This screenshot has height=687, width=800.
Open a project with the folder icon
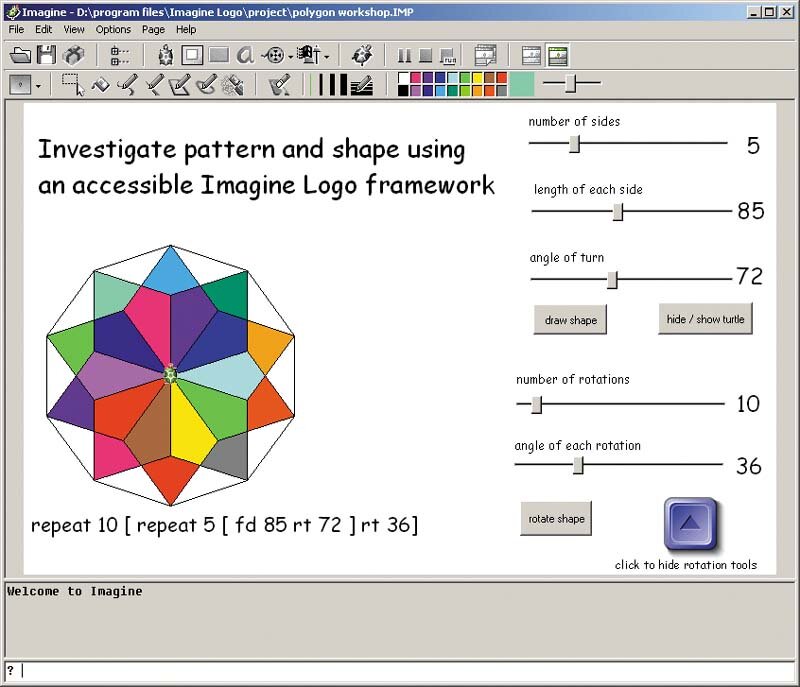(20, 55)
